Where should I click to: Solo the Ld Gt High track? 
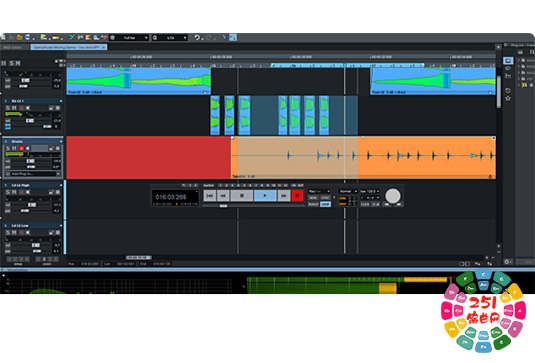(x=8, y=192)
